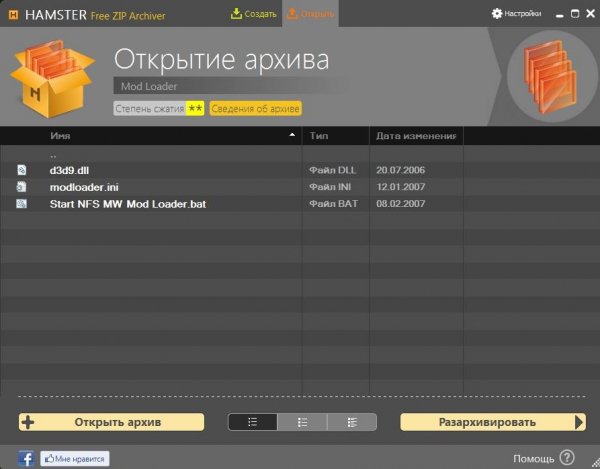The image size is (600, 469).
Task: Minimize the Hamster window
Action: pos(559,15)
